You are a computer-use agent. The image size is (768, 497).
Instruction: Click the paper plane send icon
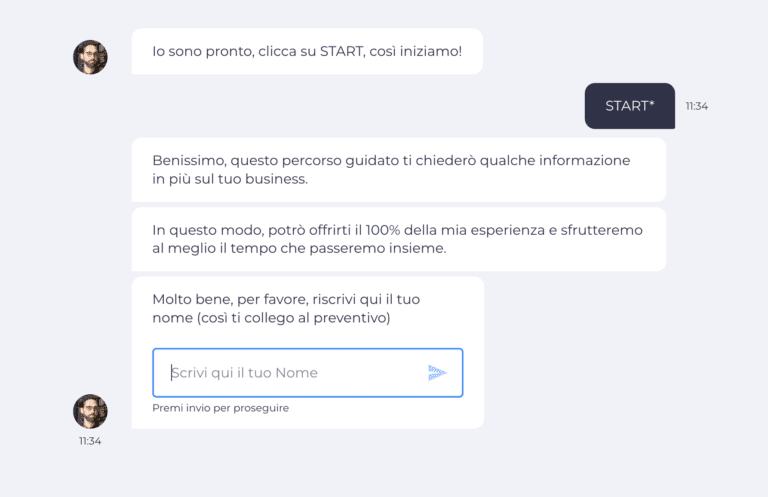point(437,373)
